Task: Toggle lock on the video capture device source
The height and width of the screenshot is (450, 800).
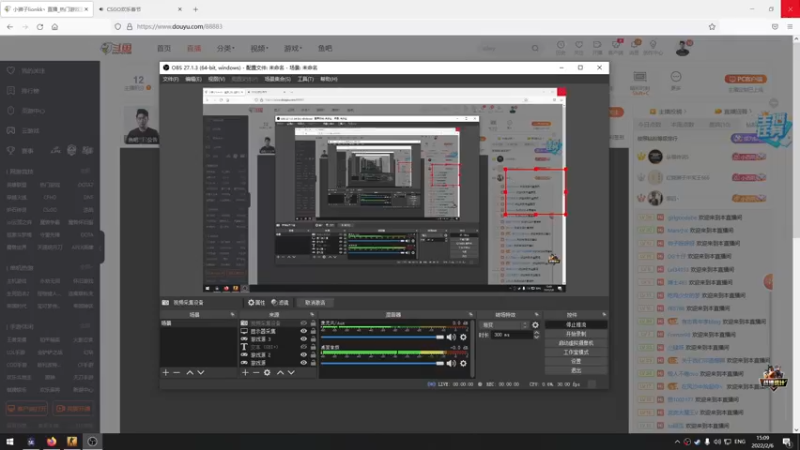Action: pyautogui.click(x=313, y=323)
